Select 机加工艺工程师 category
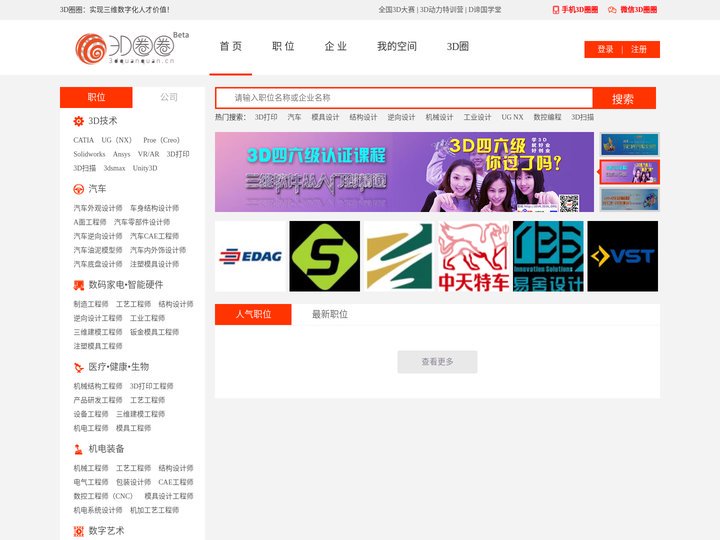Viewport: 720px width, 540px height. [154, 510]
